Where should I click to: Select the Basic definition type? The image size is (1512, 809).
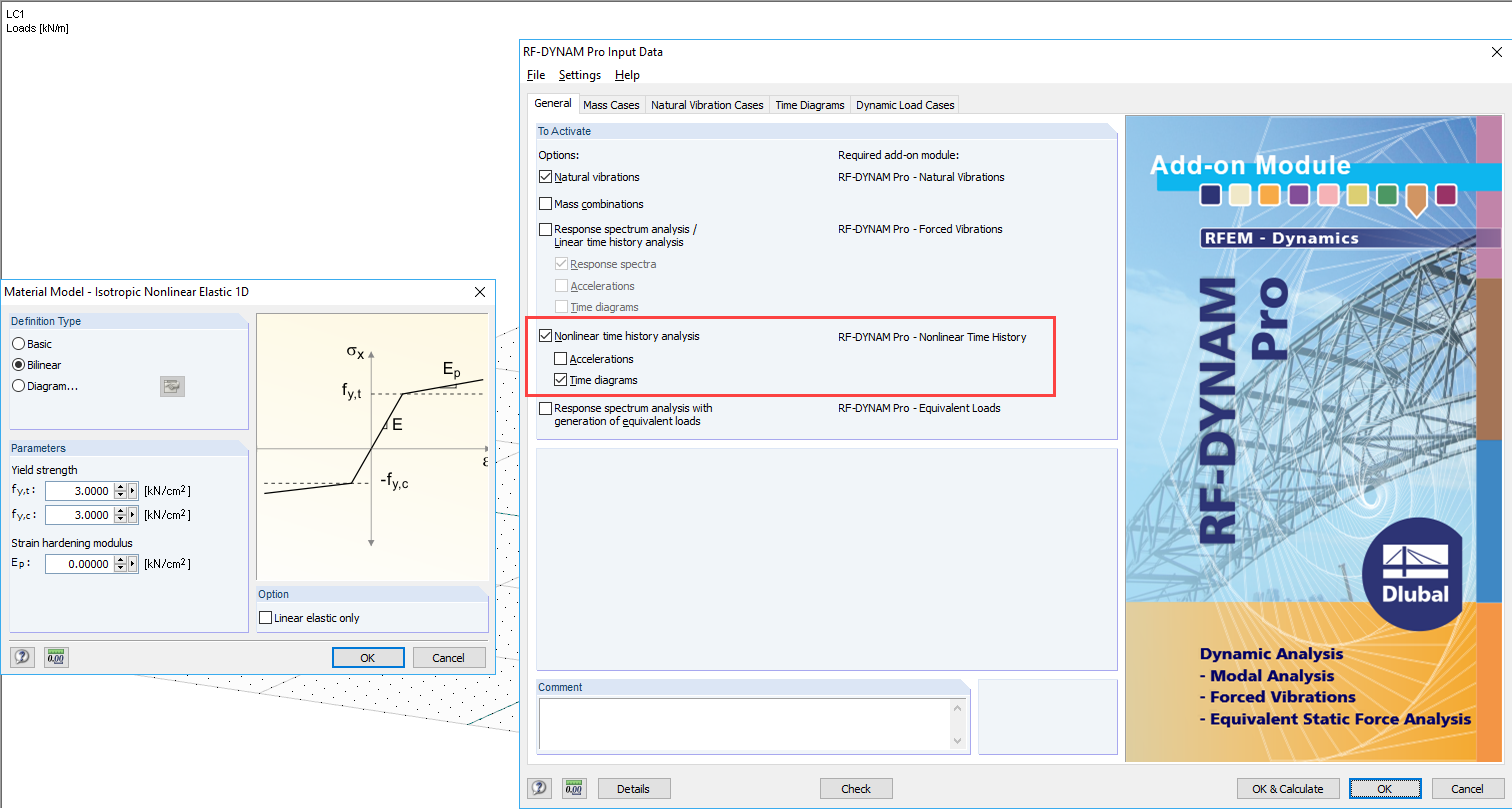pyautogui.click(x=21, y=343)
